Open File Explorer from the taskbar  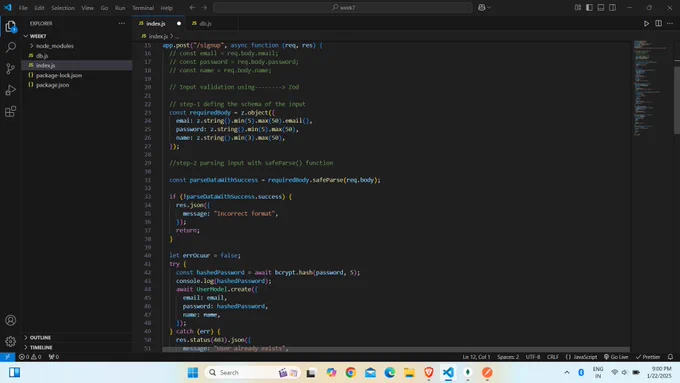[x=409, y=373]
